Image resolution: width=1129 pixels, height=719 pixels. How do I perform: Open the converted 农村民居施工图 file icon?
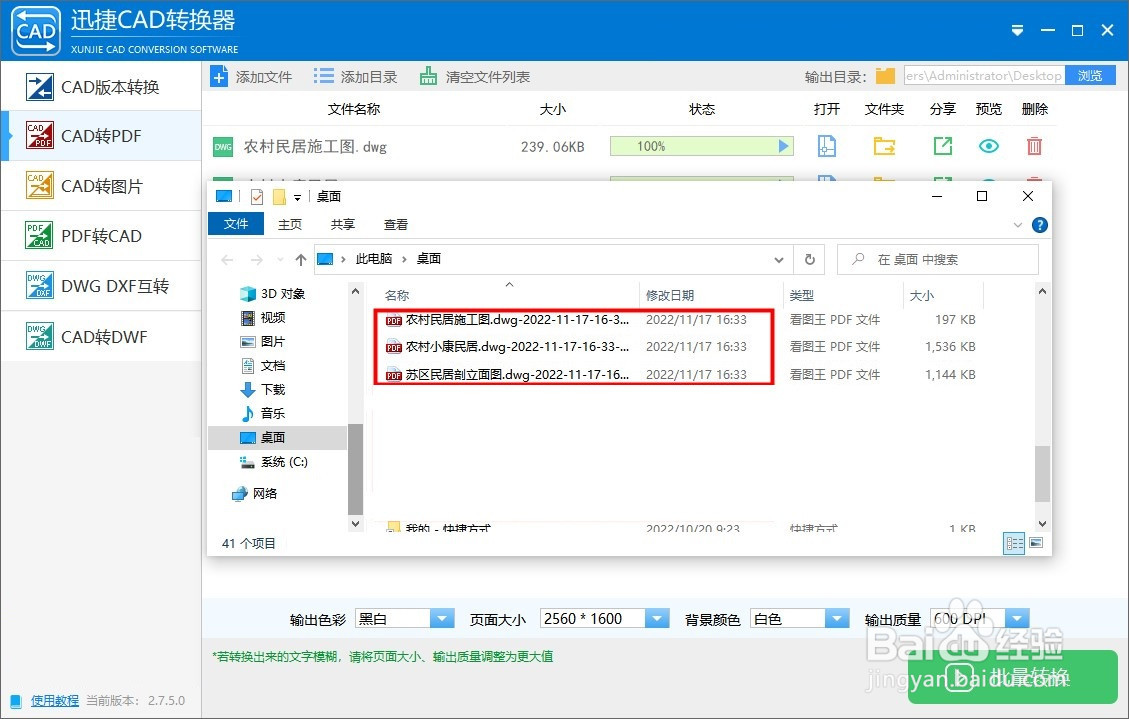827,146
